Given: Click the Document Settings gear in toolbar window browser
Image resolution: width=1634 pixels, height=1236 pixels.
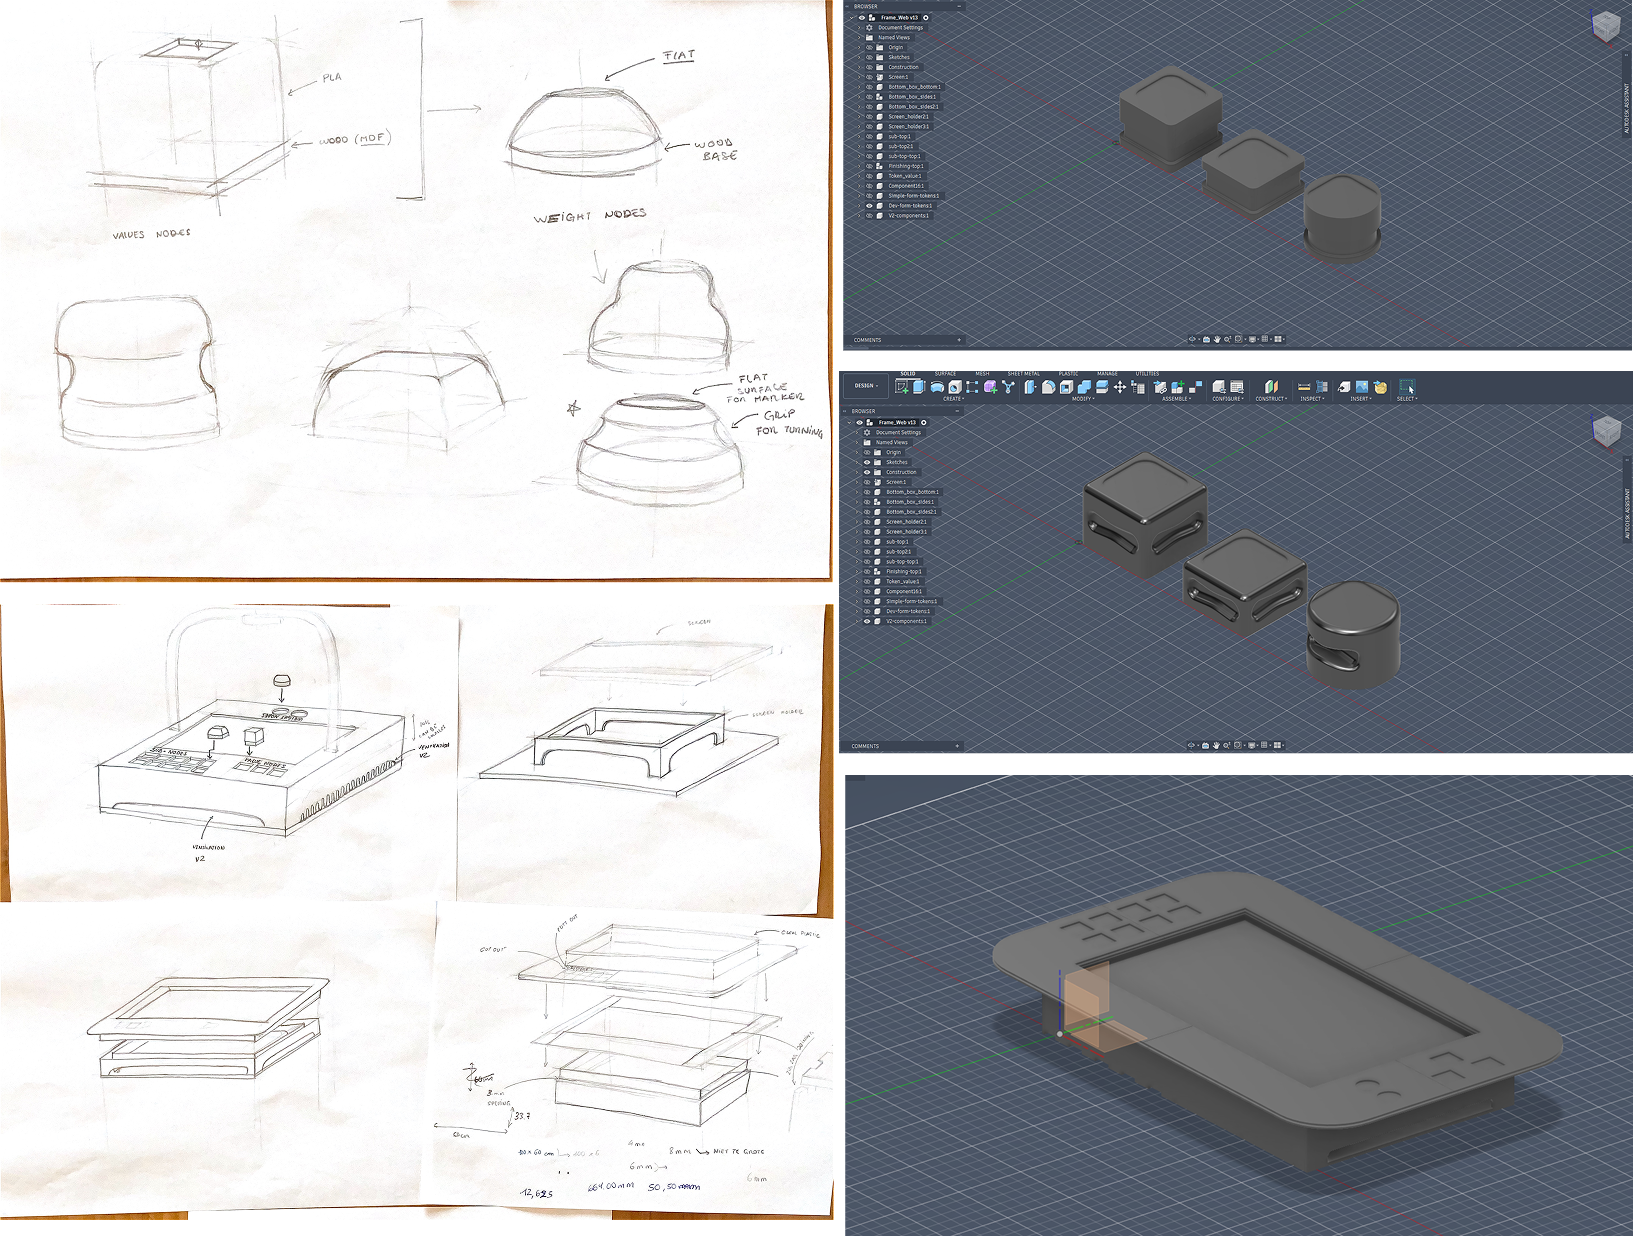Looking at the screenshot, I should (x=867, y=432).
